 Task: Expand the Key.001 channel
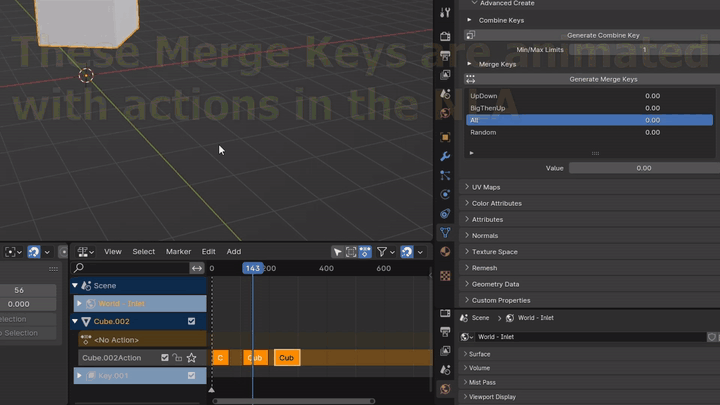pos(79,376)
